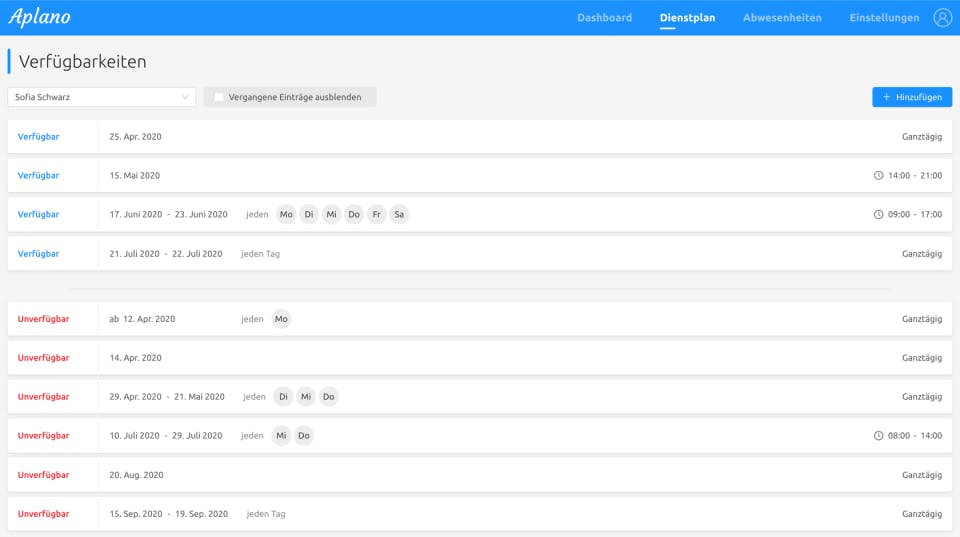Click the Hinzufügen button
The image size is (960, 537).
click(x=912, y=97)
